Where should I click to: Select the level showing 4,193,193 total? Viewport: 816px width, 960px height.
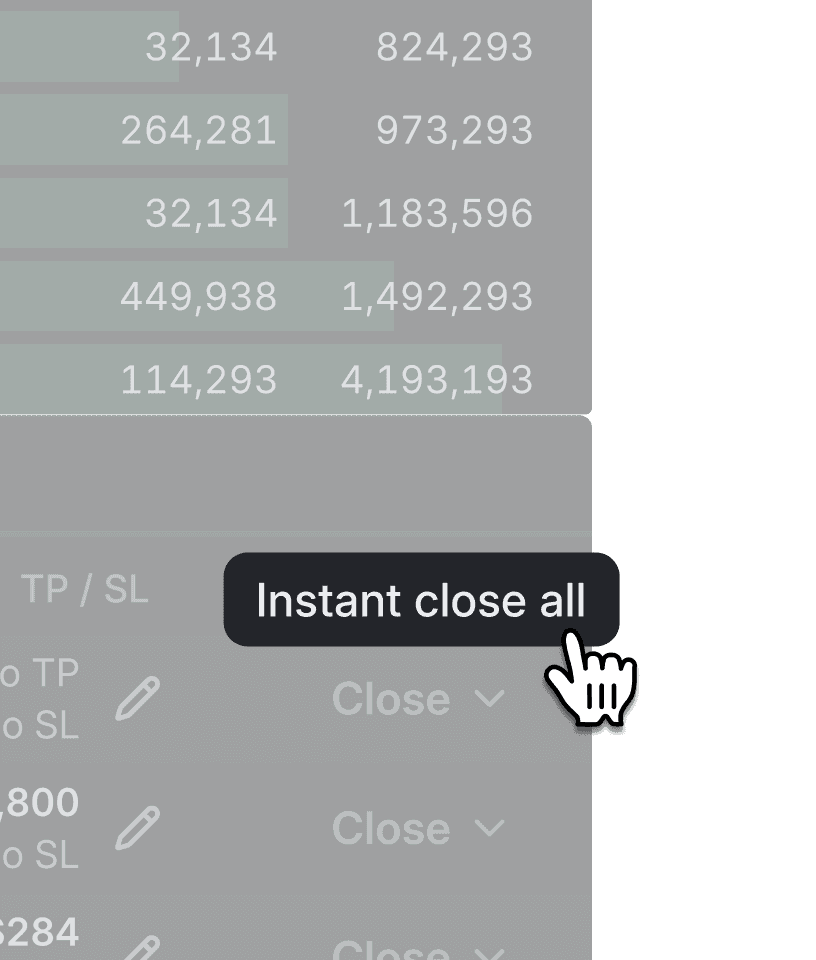(435, 380)
